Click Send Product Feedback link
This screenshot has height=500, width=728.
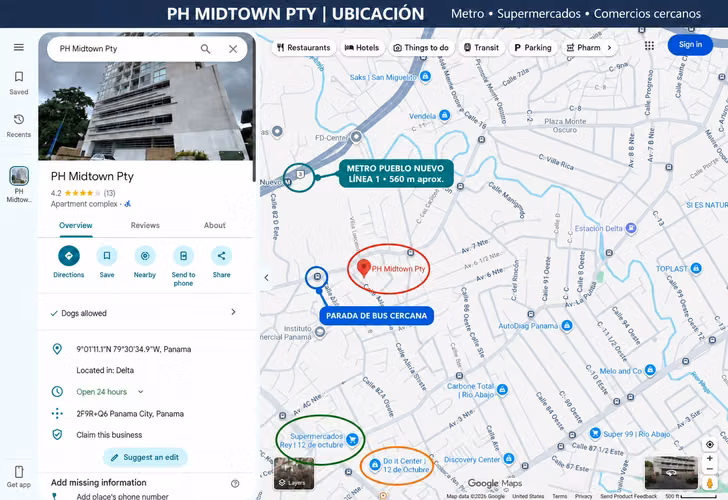coord(628,496)
